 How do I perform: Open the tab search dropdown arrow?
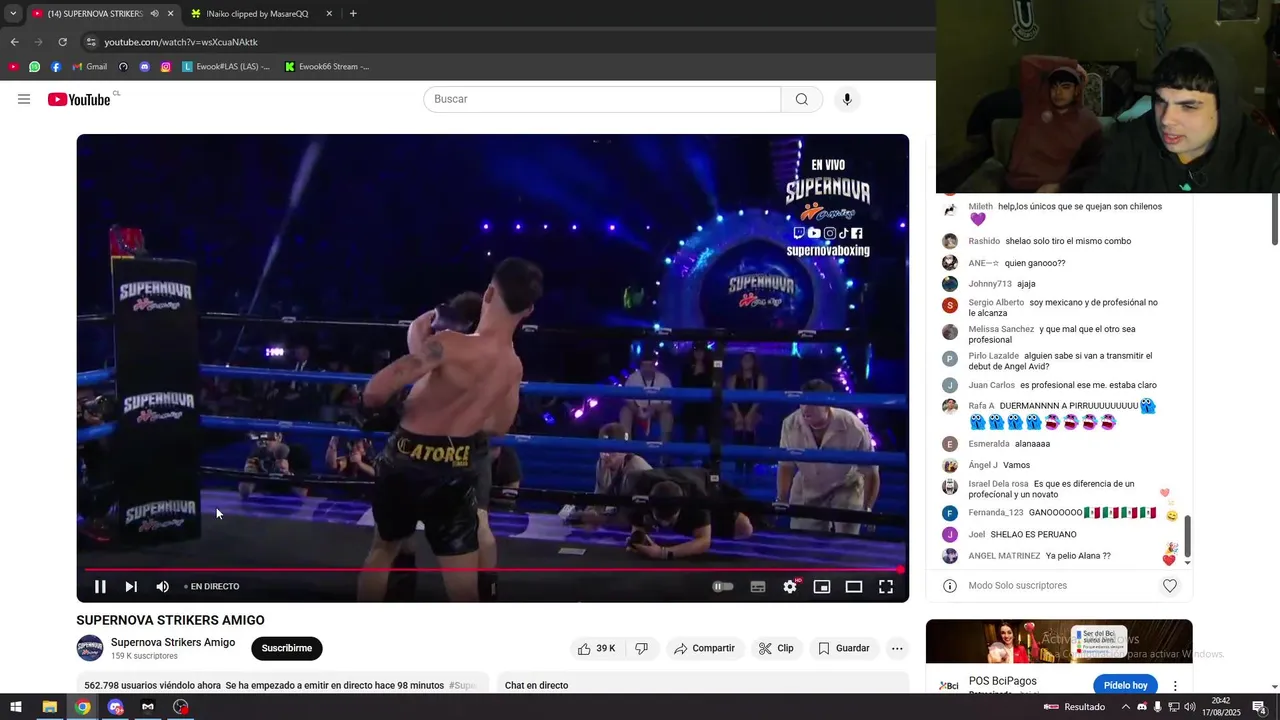click(x=13, y=13)
